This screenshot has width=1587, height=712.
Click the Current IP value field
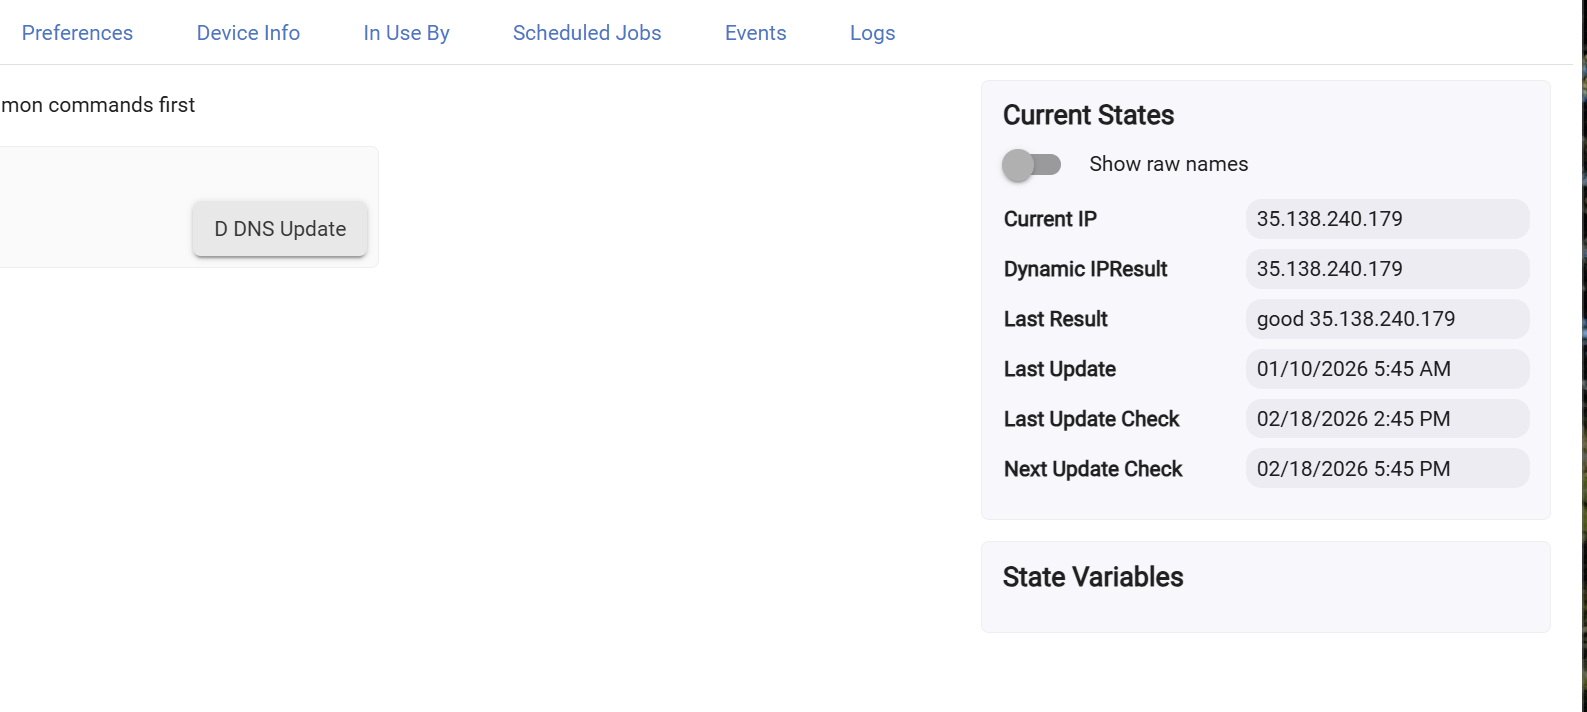pyautogui.click(x=1386, y=219)
